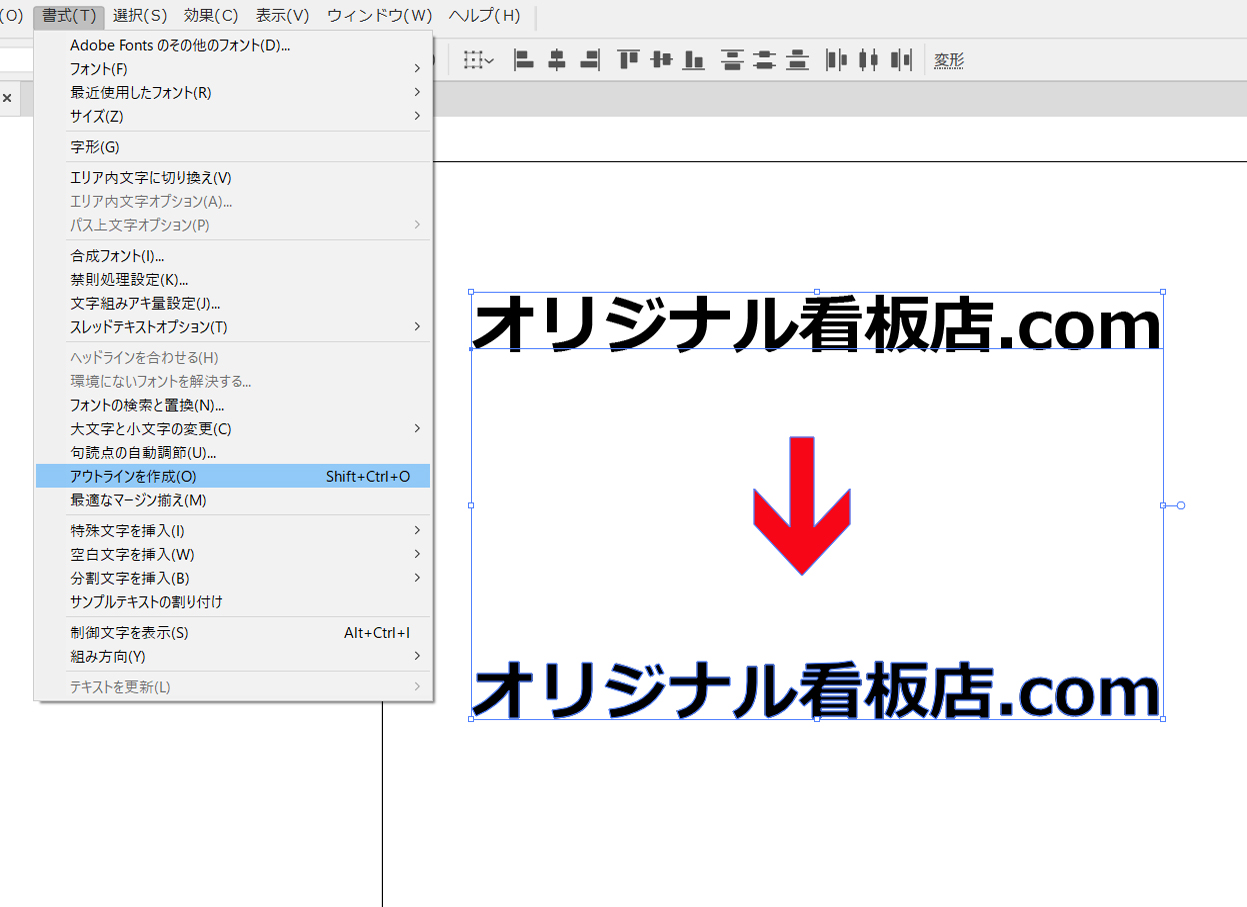Expand 分割文字を挿入(B) submenu

point(232,578)
